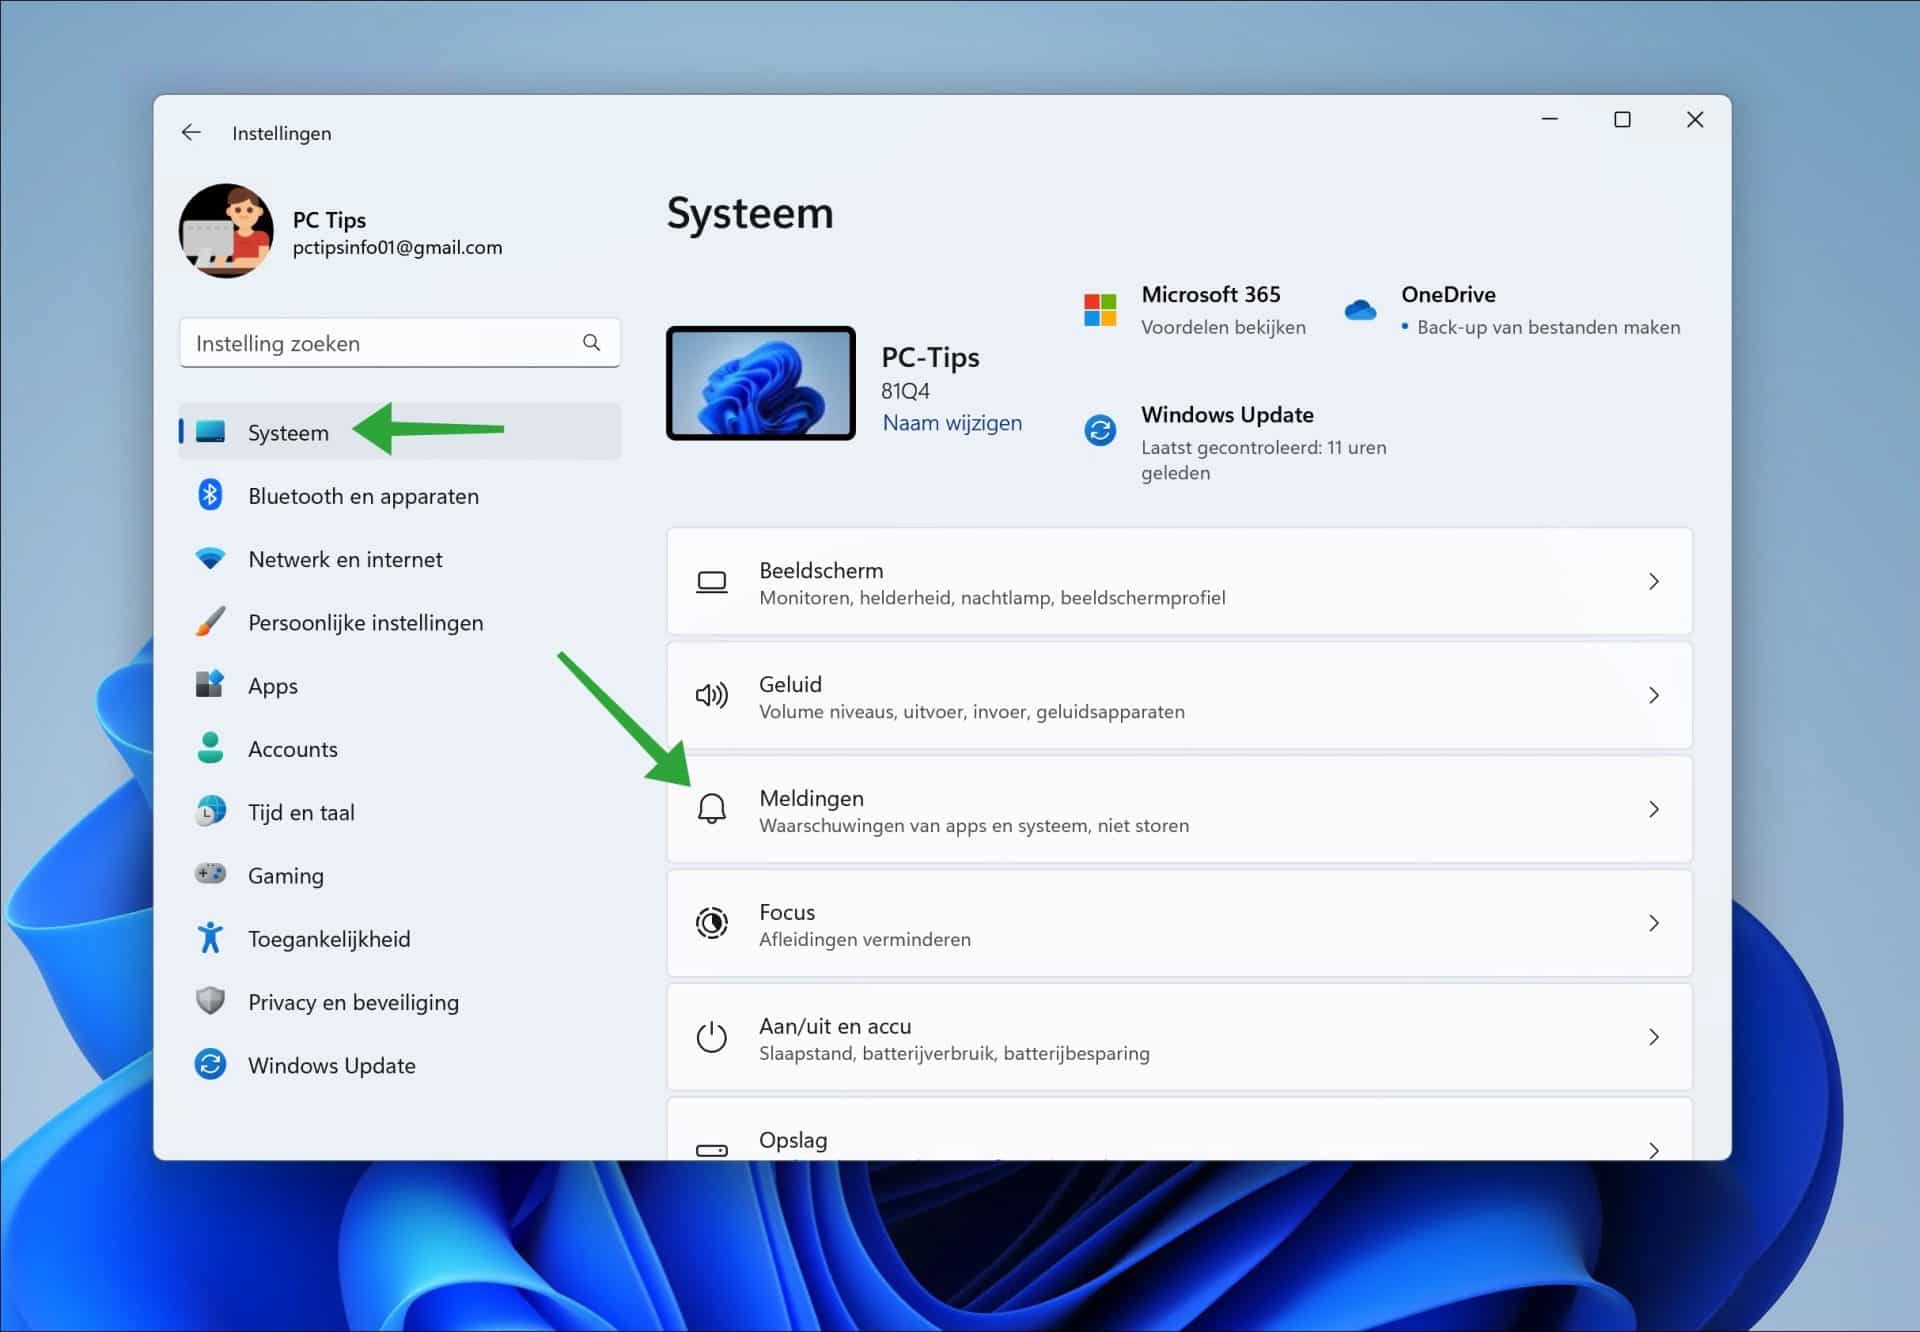The height and width of the screenshot is (1332, 1920).
Task: Click the Aan/uit en accu power icon
Action: click(x=712, y=1037)
